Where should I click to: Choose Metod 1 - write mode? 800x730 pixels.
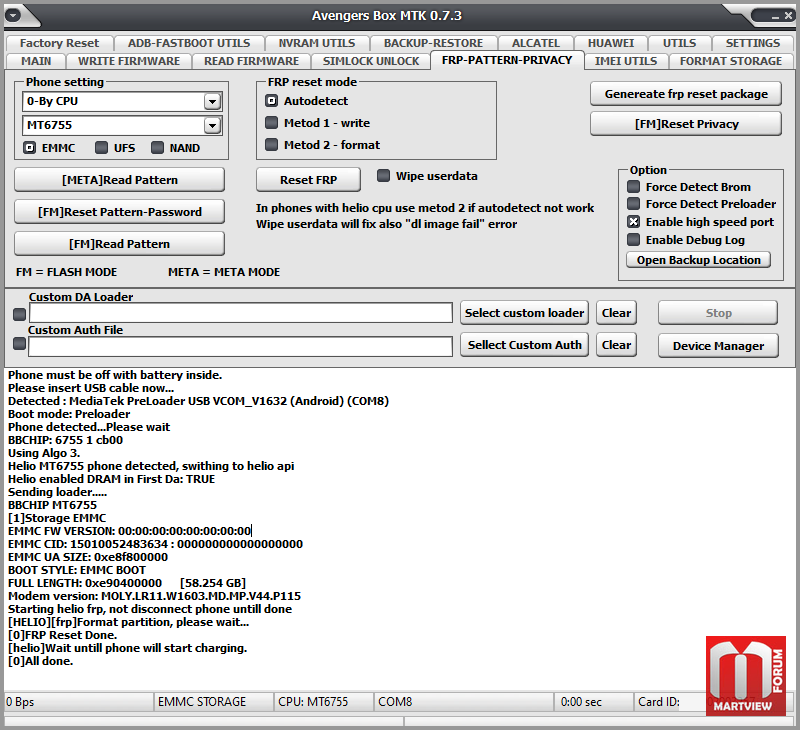[271, 123]
